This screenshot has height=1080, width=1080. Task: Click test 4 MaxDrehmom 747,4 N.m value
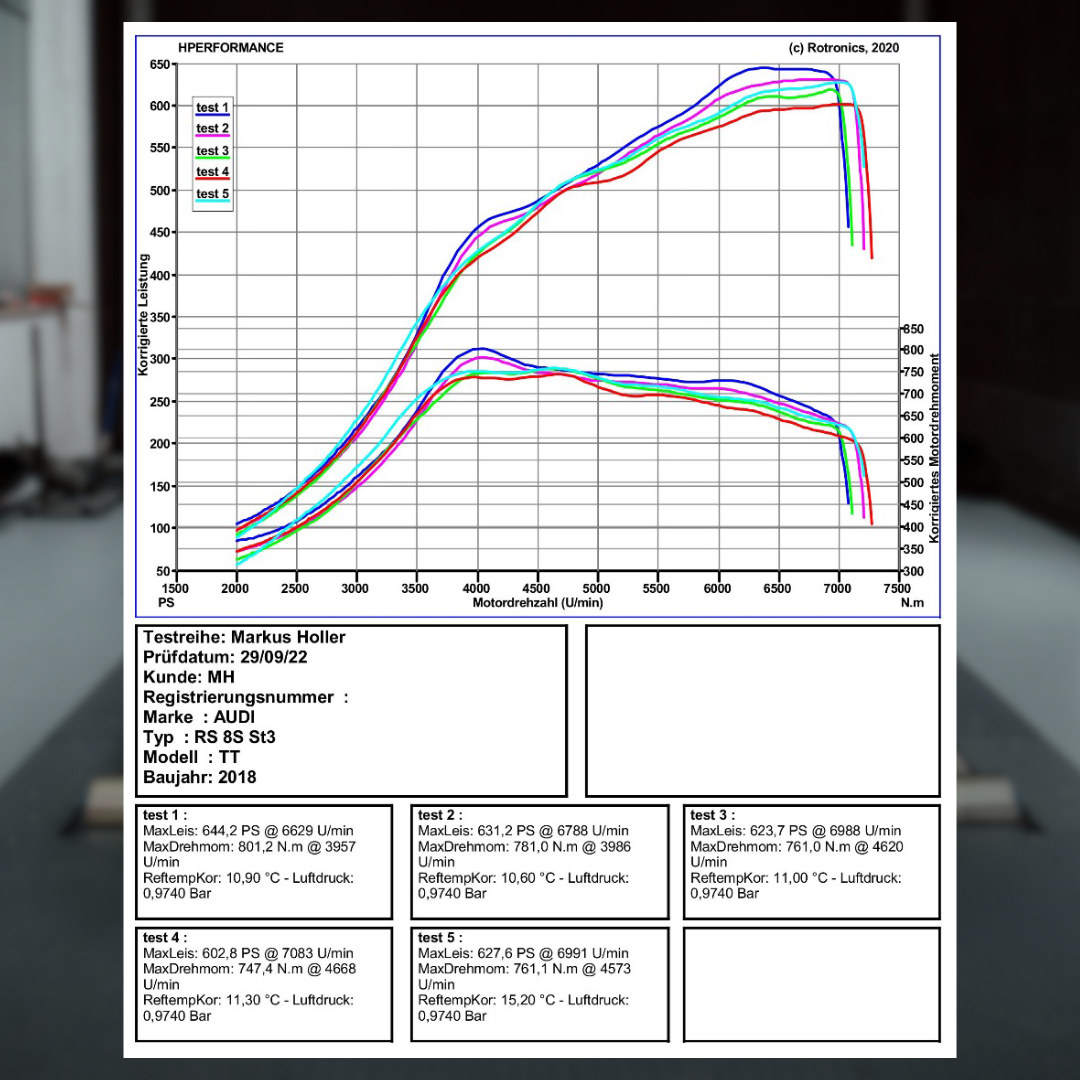pyautogui.click(x=247, y=968)
